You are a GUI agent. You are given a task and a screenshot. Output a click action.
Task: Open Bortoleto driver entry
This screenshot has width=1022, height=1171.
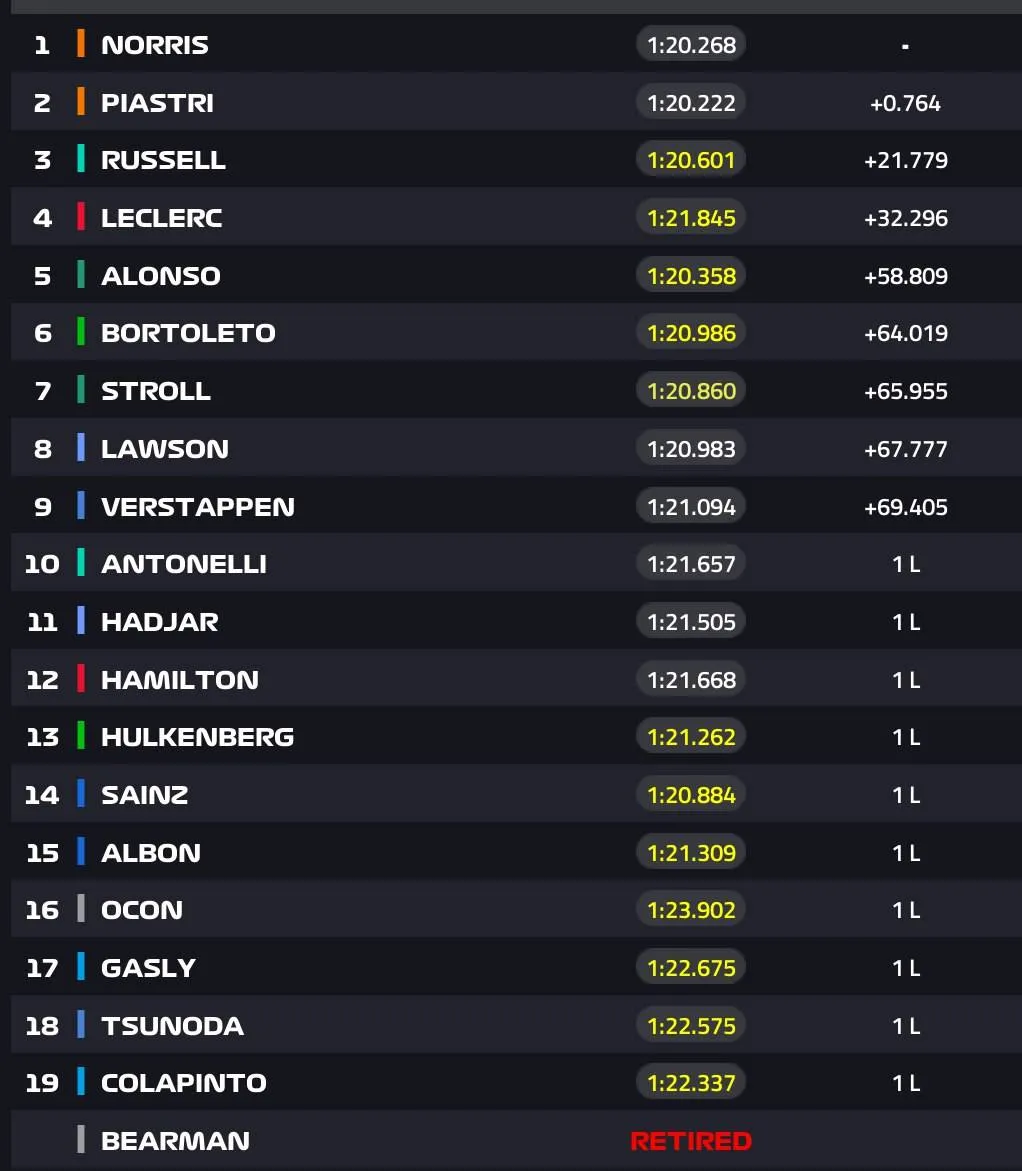[188, 333]
